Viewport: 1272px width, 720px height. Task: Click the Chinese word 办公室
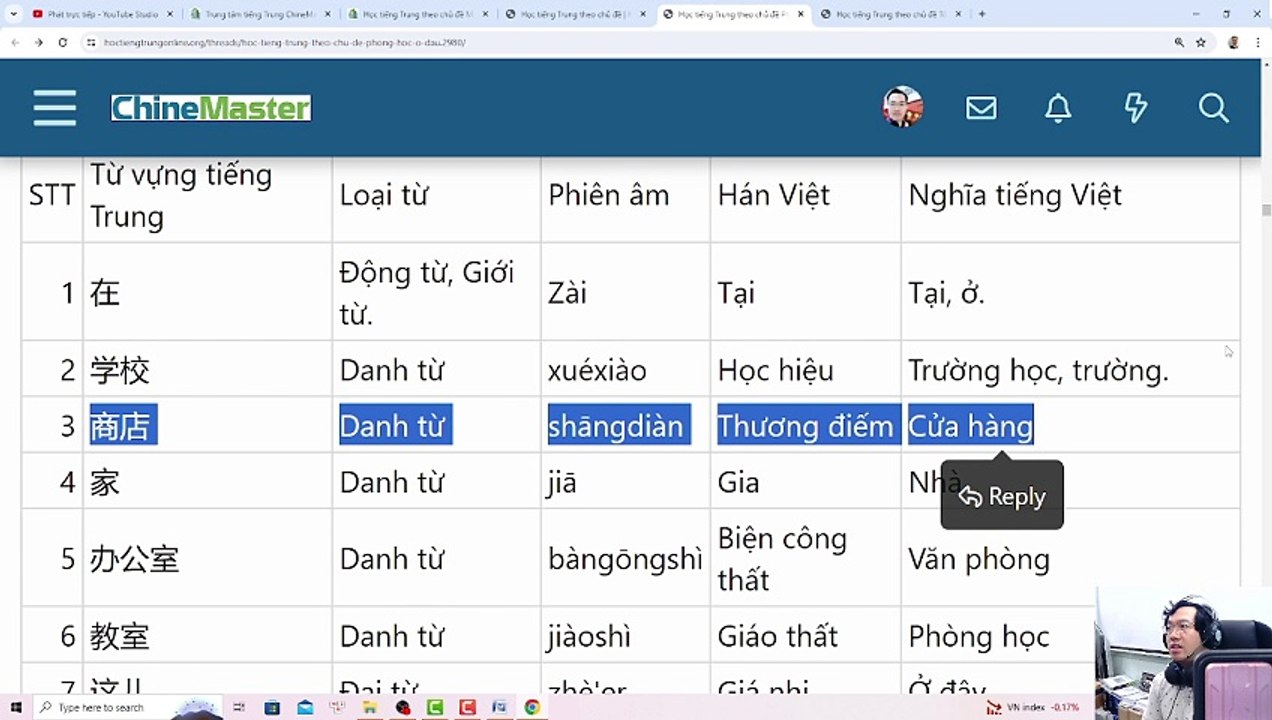135,558
